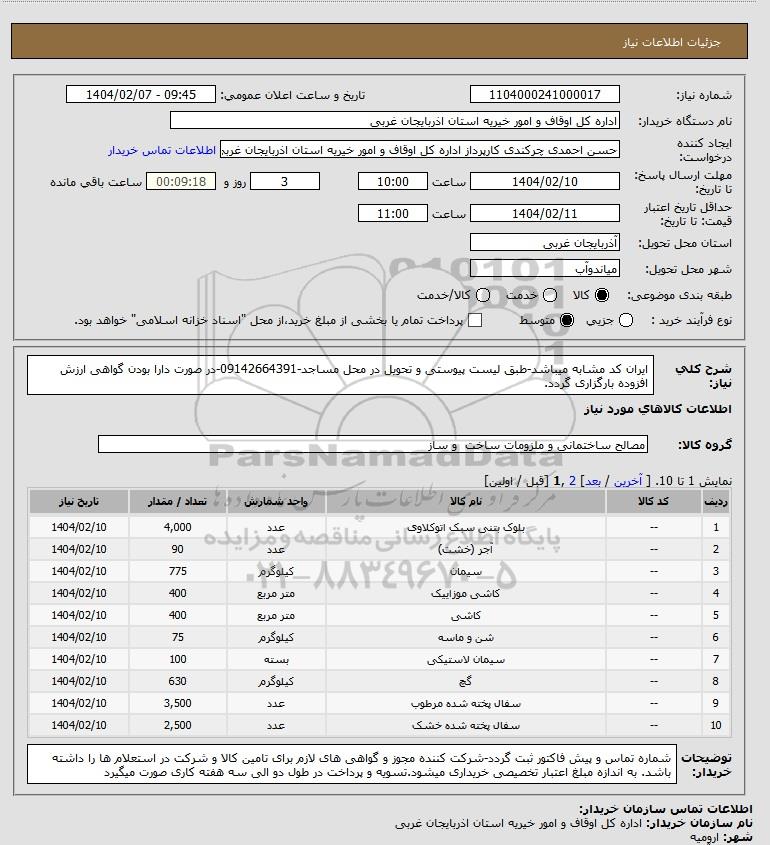Click the remaining days field showing 3
770x845 pixels.
click(285, 181)
